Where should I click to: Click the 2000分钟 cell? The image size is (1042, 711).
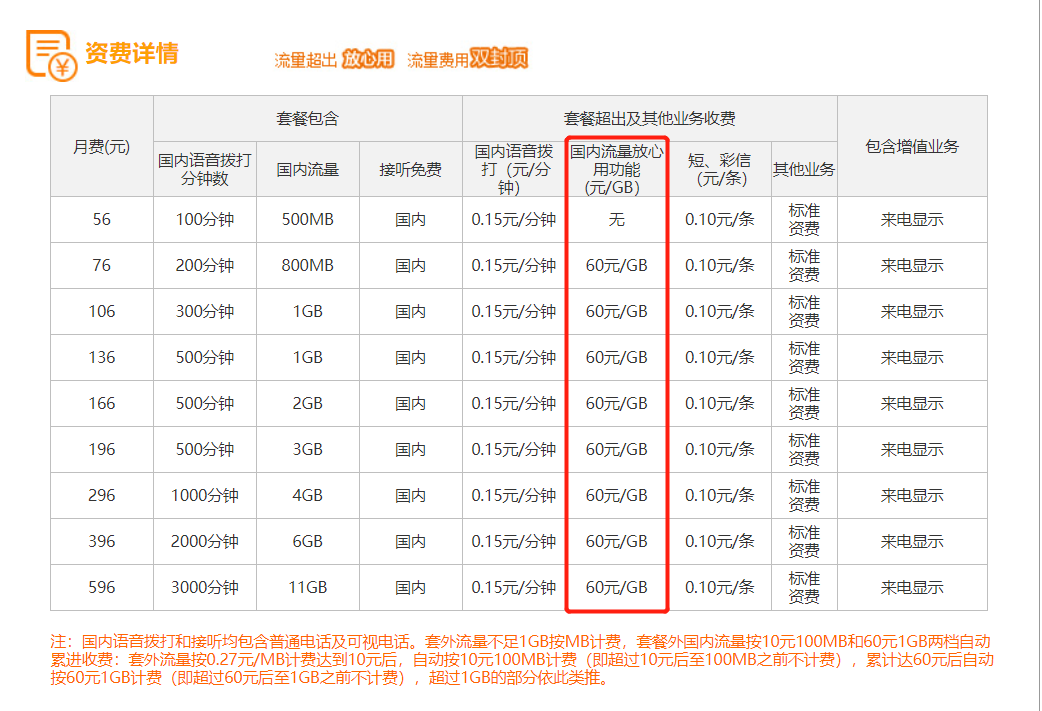tap(205, 541)
